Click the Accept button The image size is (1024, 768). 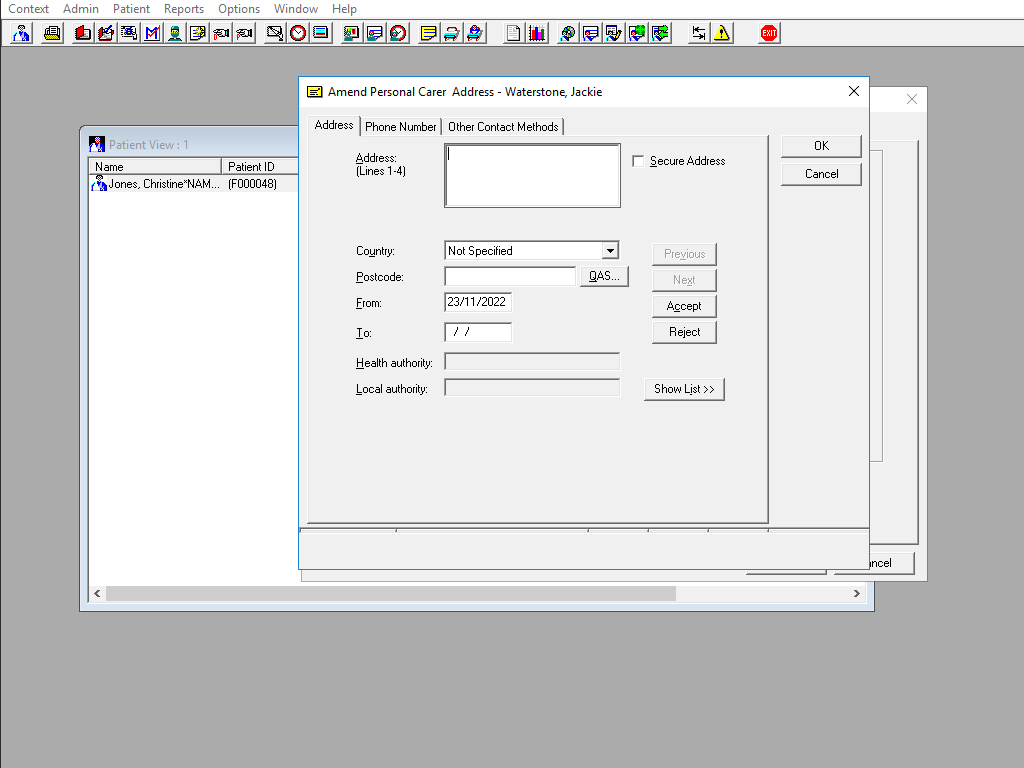pyautogui.click(x=684, y=306)
